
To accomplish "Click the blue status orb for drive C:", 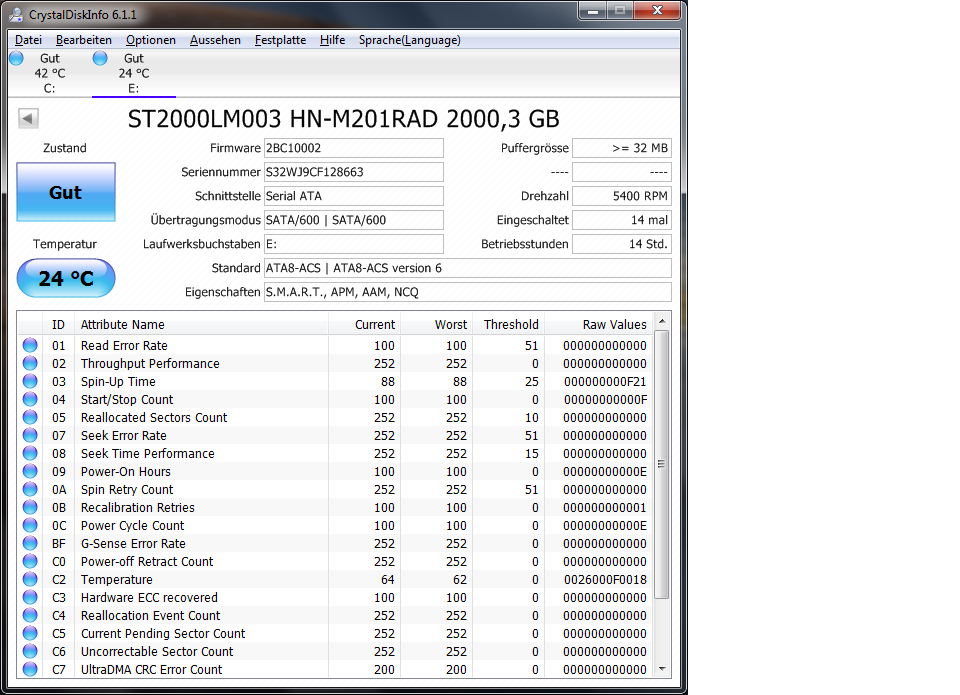I will click(17, 58).
